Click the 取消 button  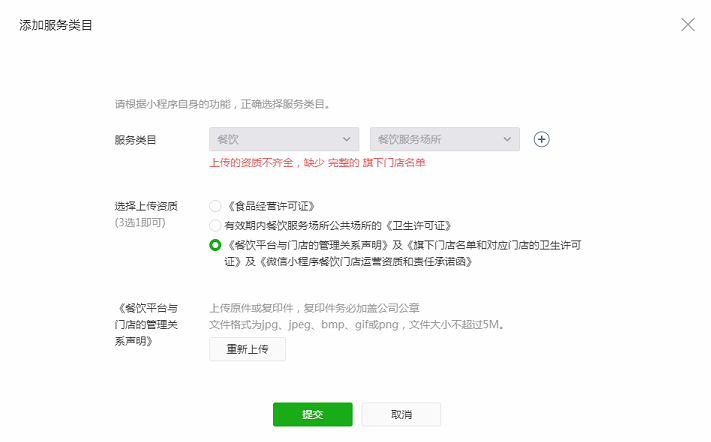[x=401, y=414]
